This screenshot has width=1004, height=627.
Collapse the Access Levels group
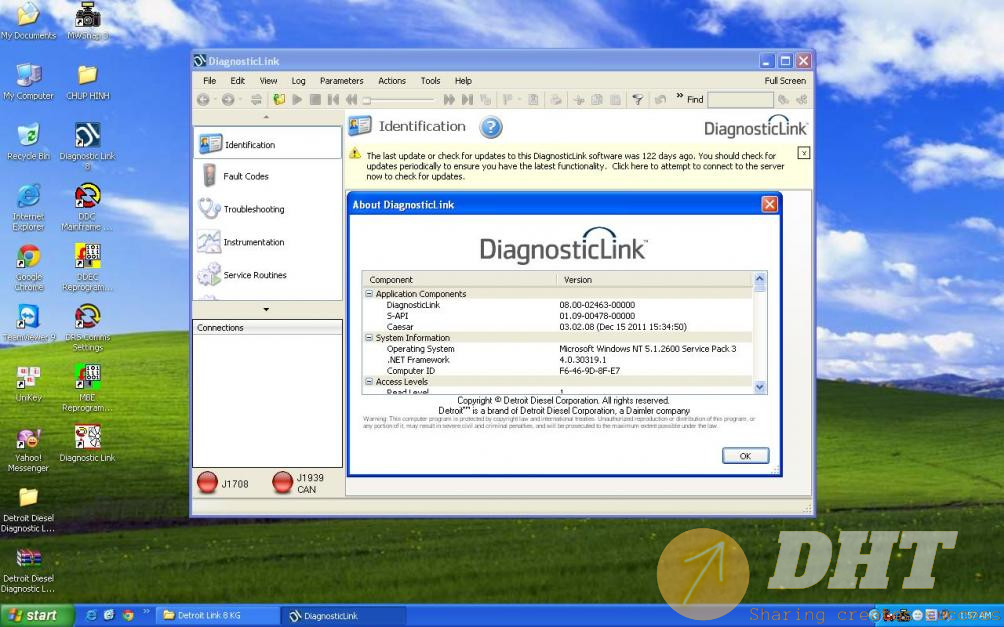pos(369,382)
